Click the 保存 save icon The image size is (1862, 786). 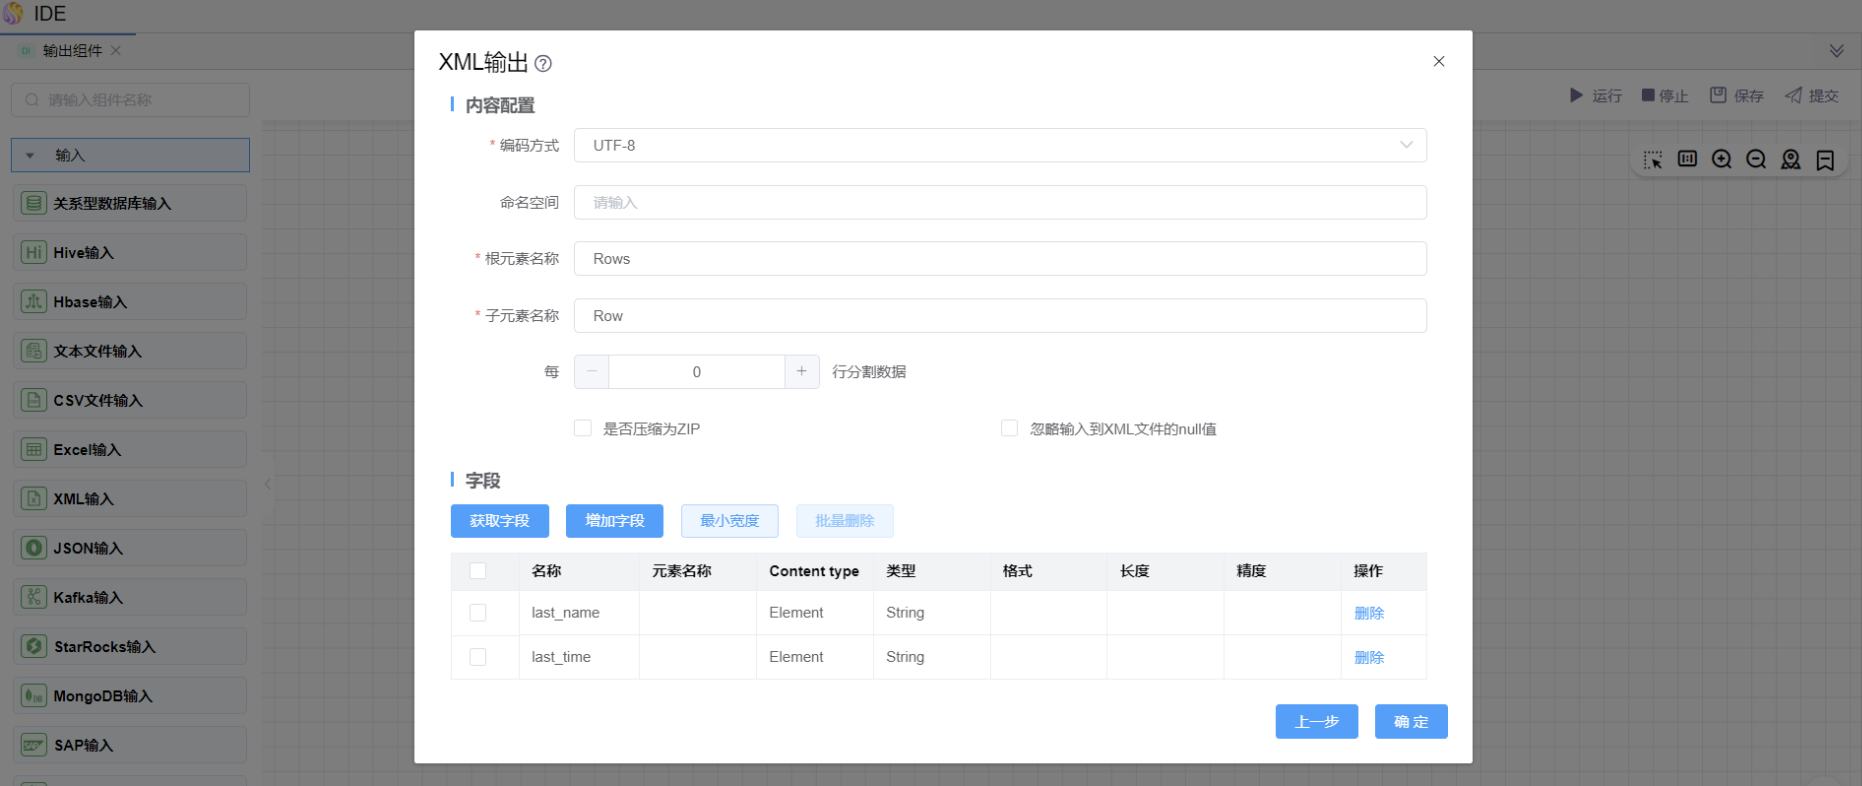pyautogui.click(x=1718, y=95)
